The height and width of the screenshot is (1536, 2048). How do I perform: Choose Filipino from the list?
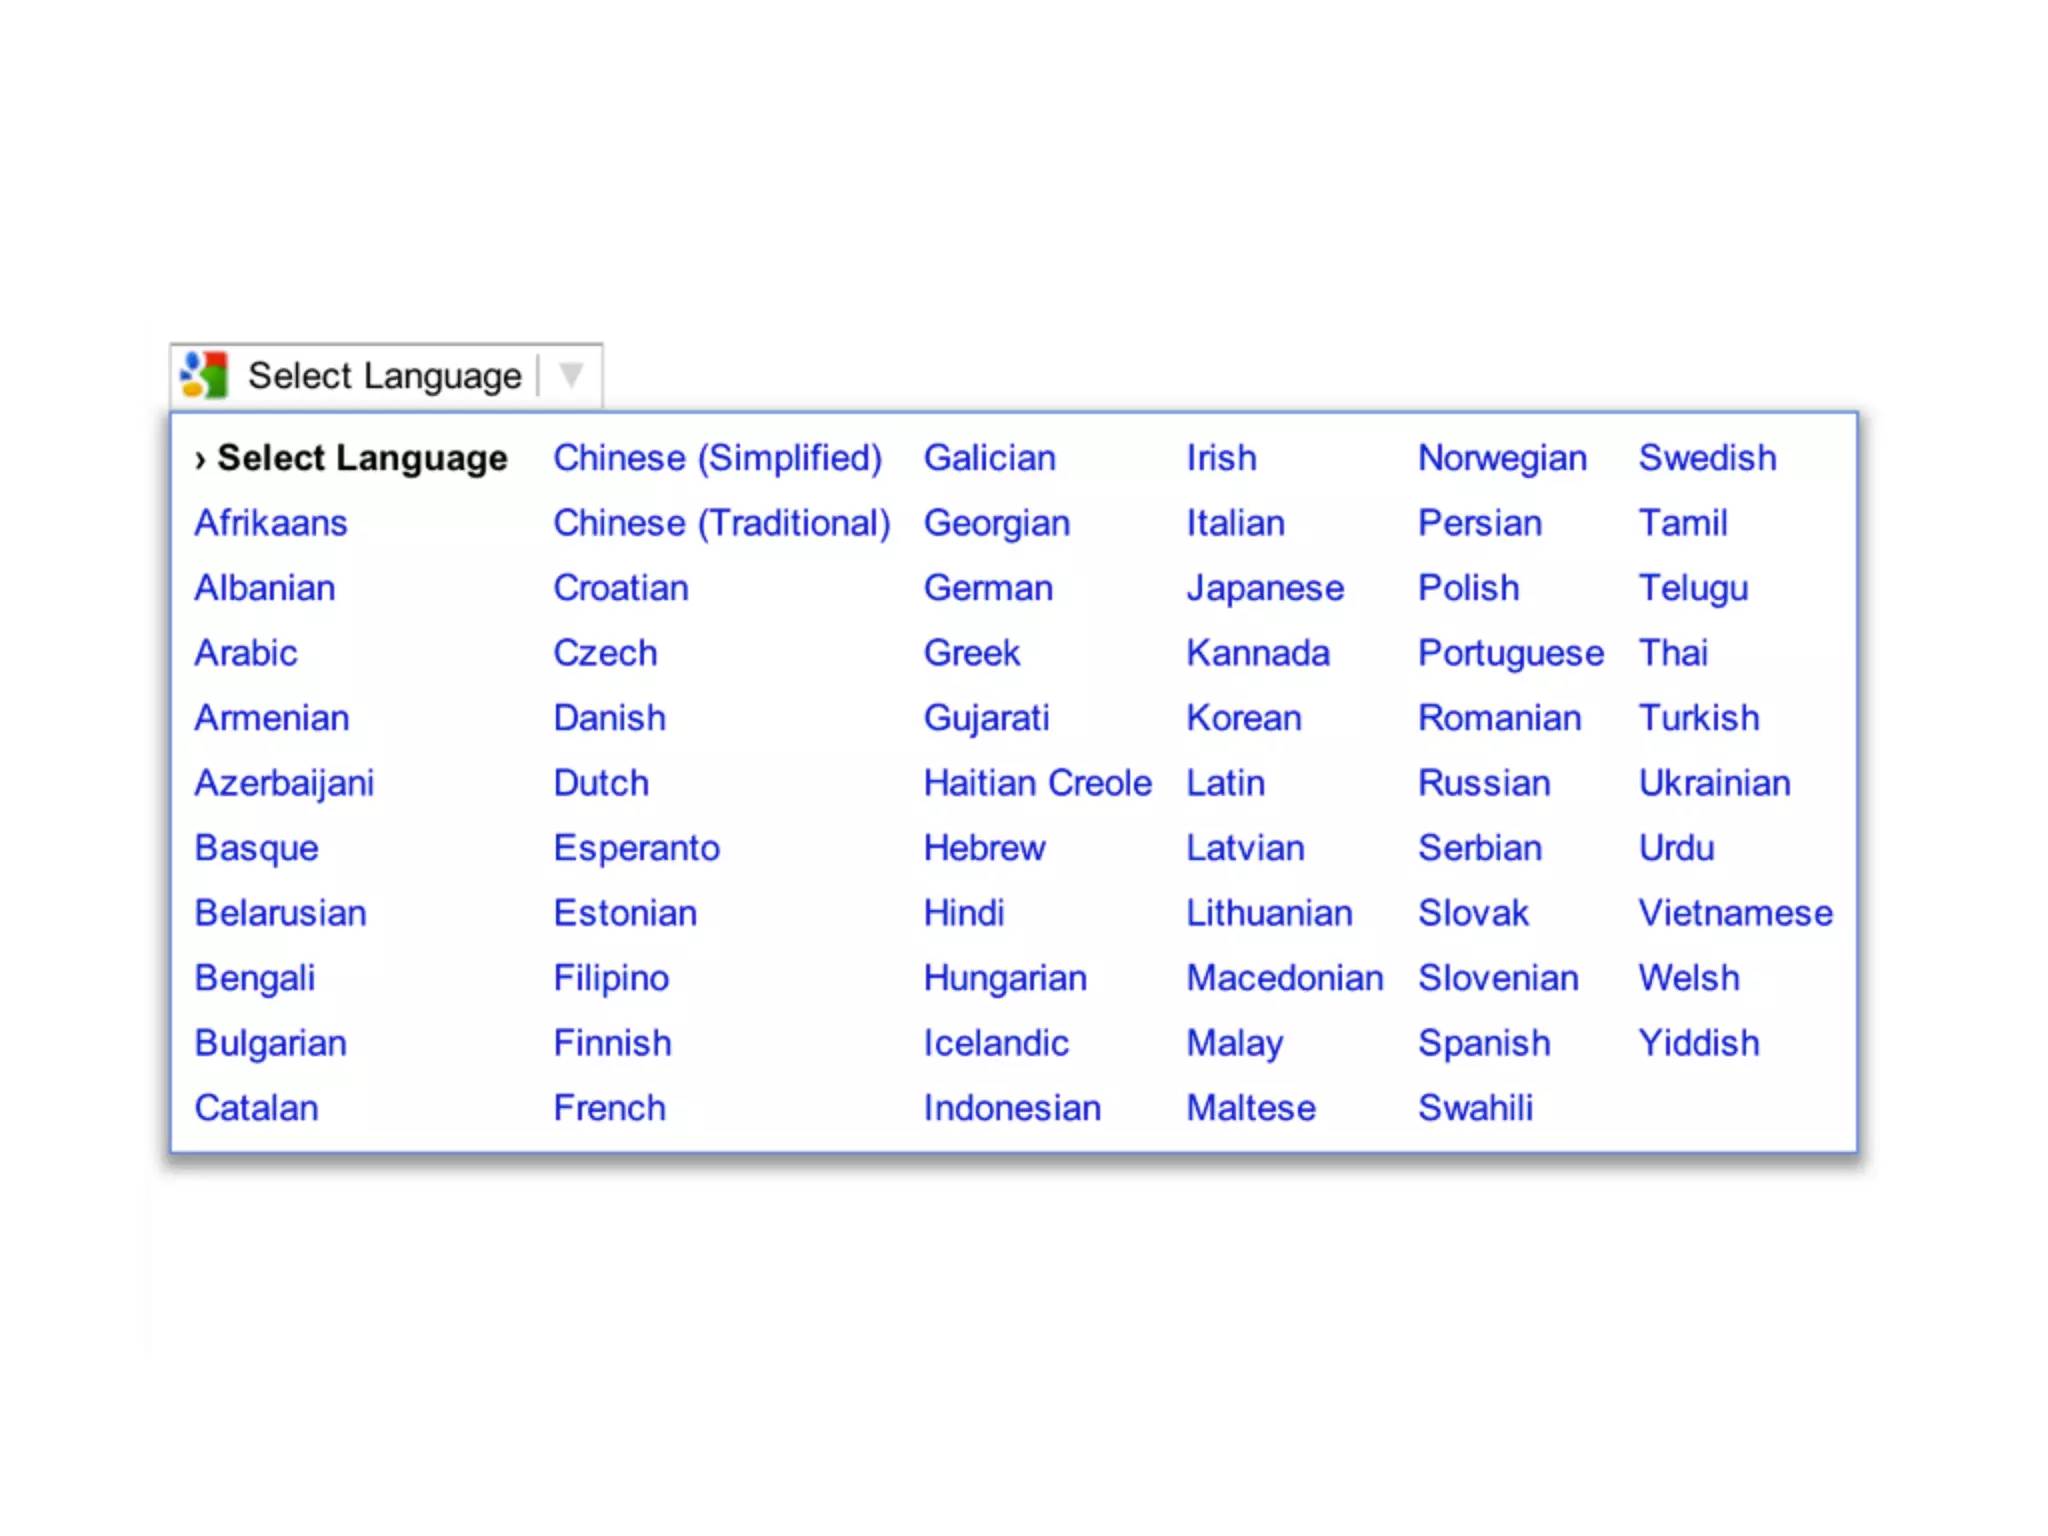click(x=611, y=978)
